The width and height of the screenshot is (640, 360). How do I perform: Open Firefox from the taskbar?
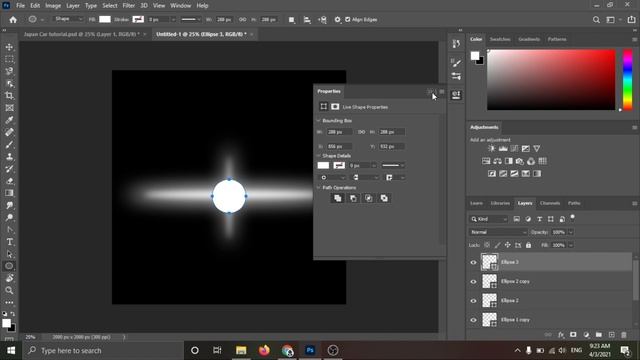point(264,351)
